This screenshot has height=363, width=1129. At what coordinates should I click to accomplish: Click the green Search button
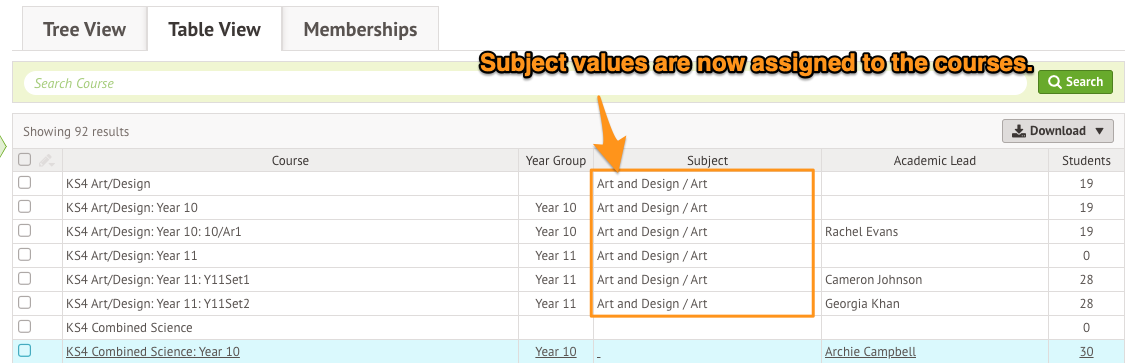[1075, 82]
